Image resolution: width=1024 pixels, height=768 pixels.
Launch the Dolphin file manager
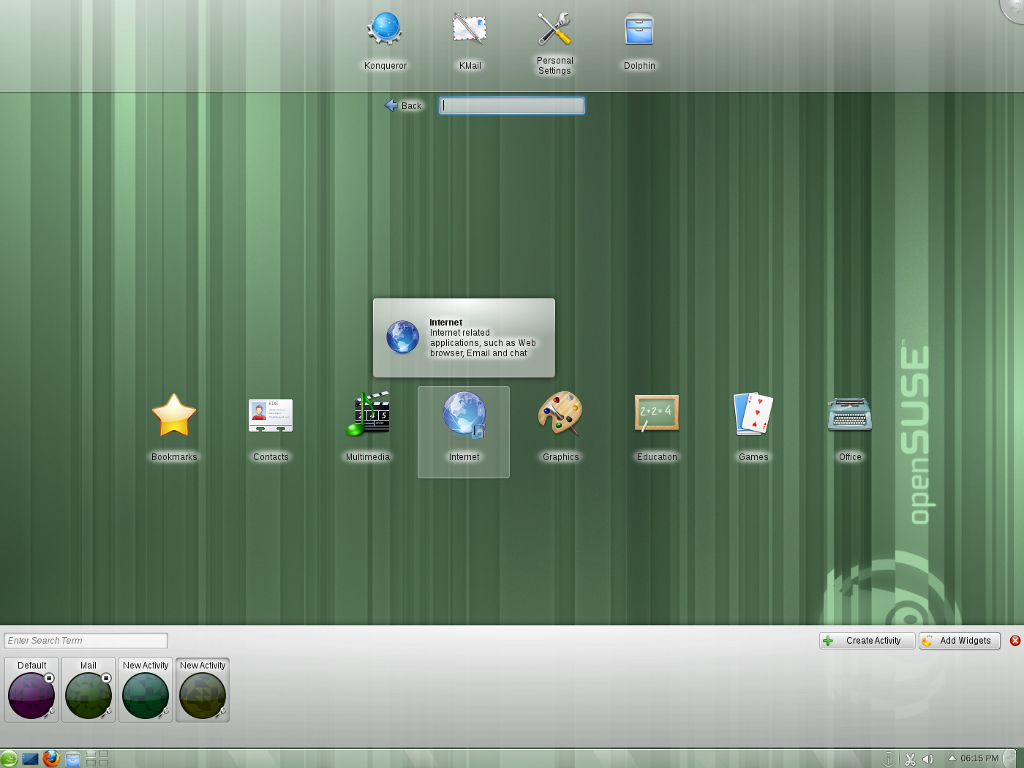[x=639, y=30]
